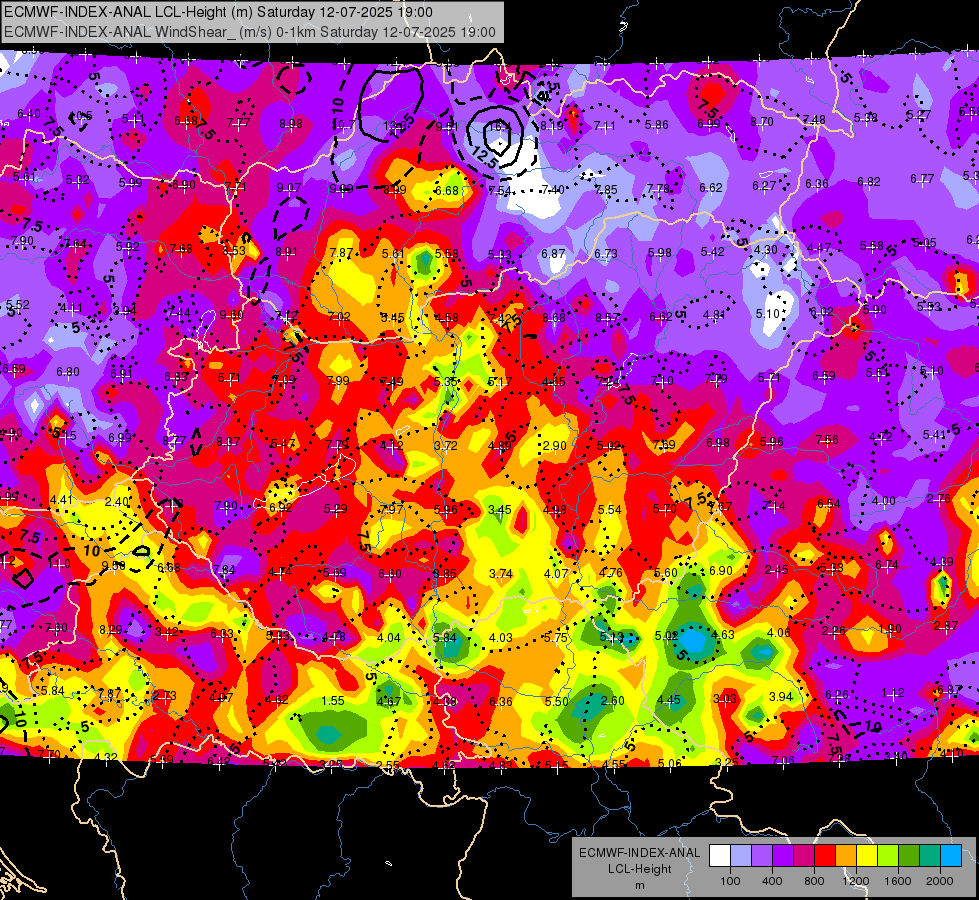Click the legend label ECMWF-INDEX-ANAL

(639, 853)
